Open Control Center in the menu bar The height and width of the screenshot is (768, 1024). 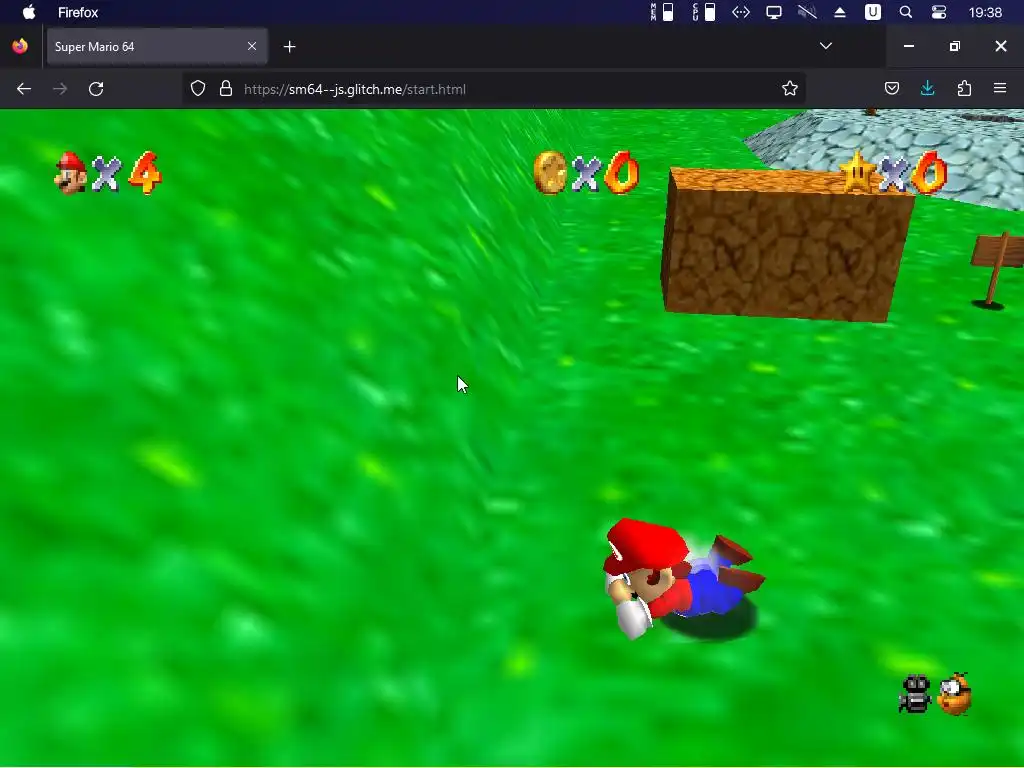point(938,12)
